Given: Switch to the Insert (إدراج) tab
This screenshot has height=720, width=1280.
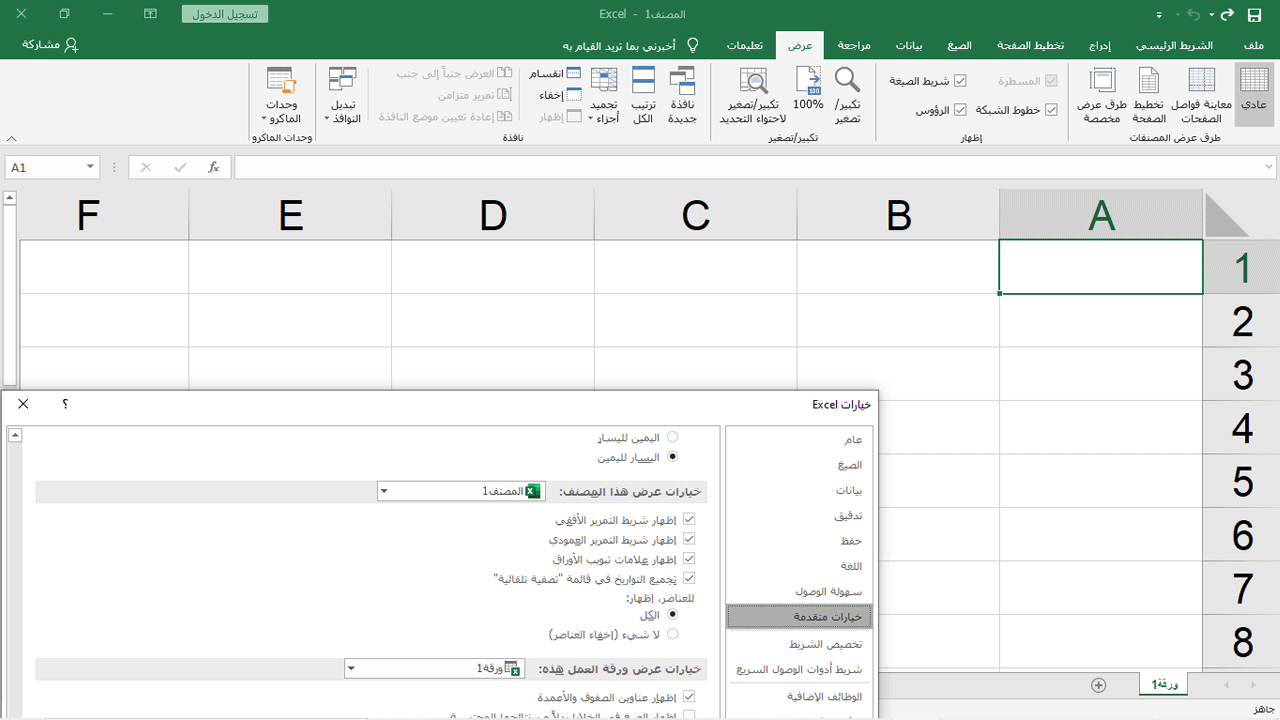Looking at the screenshot, I should click(x=1101, y=45).
